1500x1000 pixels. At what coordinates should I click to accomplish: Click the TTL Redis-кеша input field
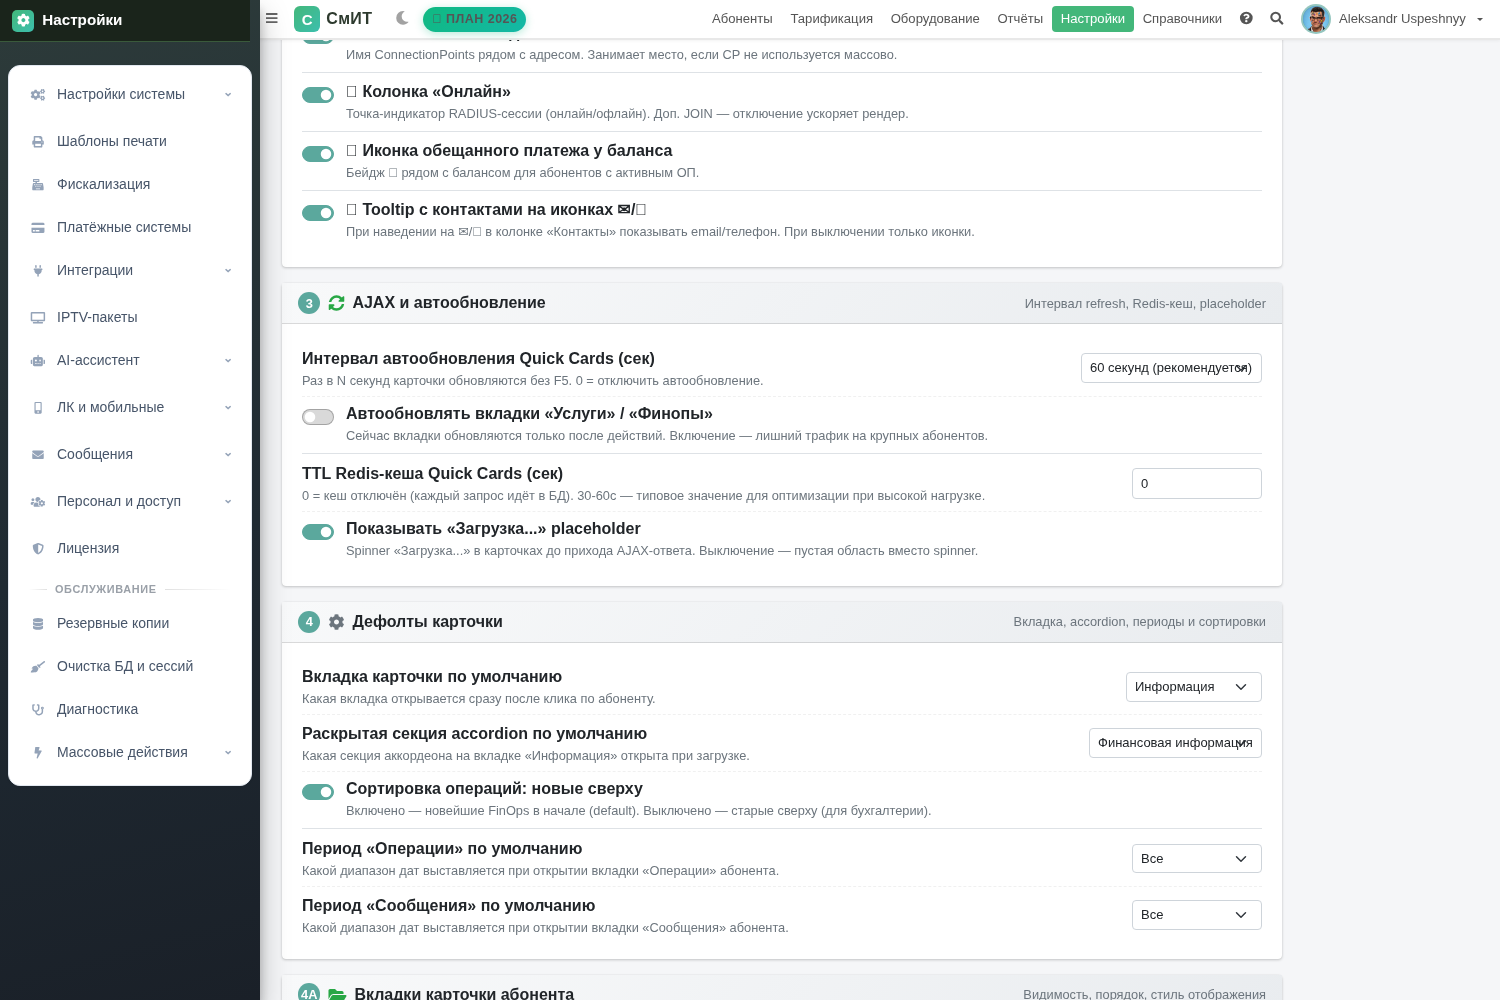[1197, 483]
